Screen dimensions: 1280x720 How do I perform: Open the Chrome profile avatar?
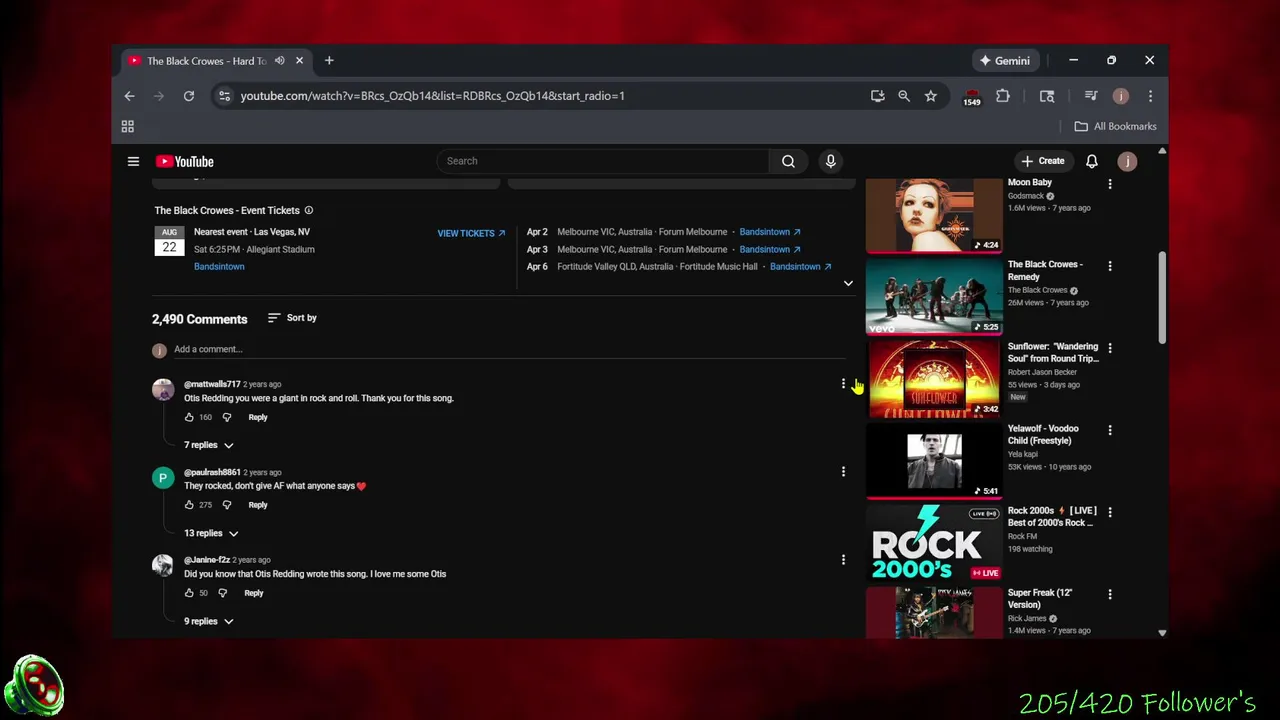pyautogui.click(x=1121, y=96)
